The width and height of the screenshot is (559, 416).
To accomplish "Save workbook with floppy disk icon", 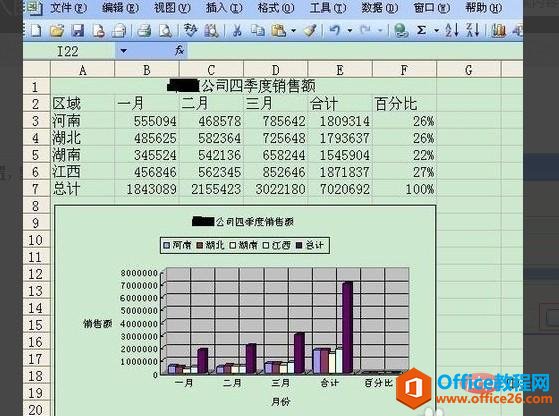I will tap(77, 31).
